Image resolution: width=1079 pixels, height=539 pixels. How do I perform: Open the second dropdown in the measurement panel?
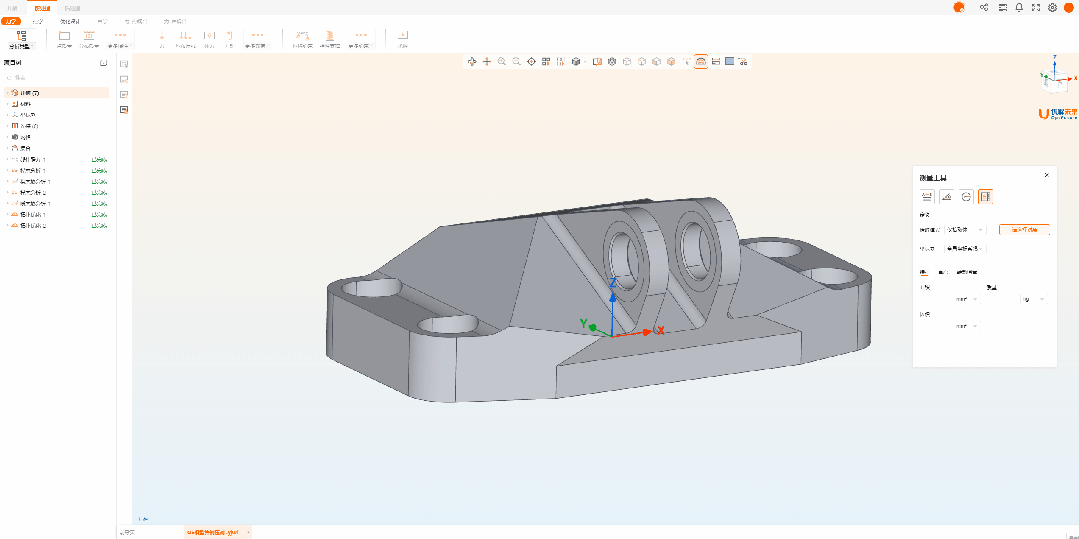pyautogui.click(x=966, y=249)
